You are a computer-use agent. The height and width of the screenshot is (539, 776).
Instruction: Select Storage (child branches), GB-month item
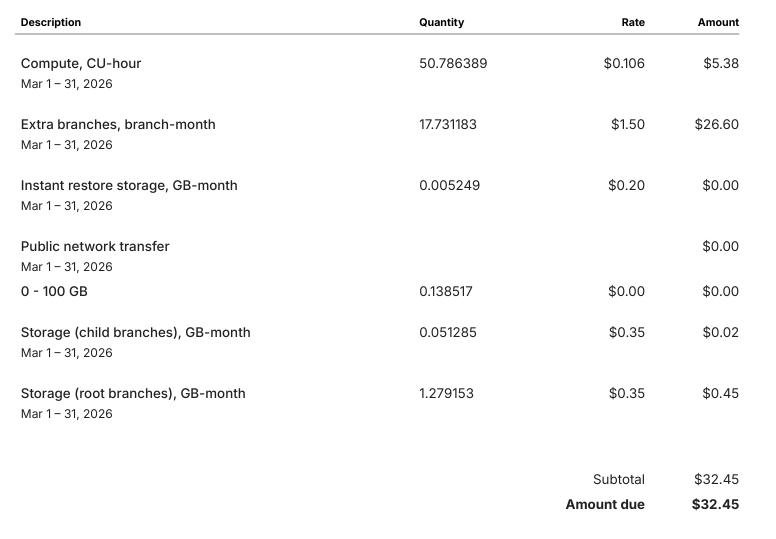135,332
